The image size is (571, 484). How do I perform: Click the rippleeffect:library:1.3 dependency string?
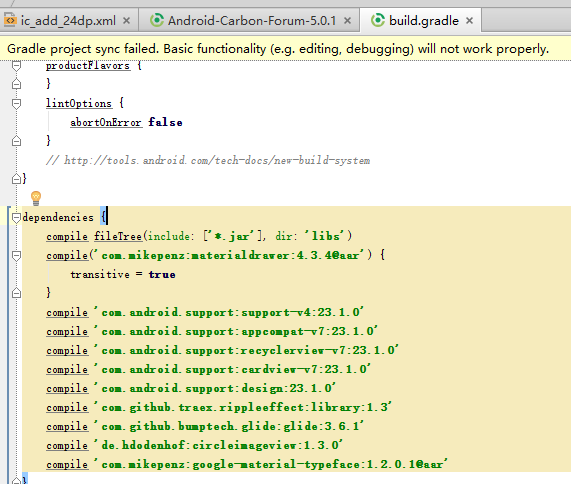pos(243,407)
